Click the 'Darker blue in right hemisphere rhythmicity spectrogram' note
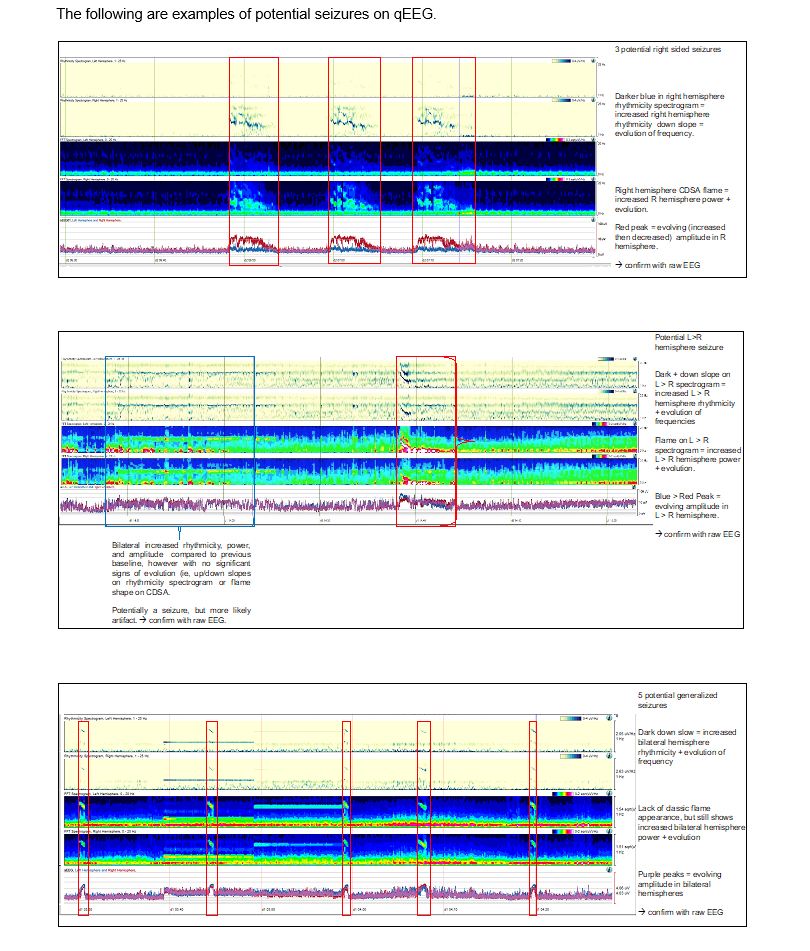 [x=669, y=115]
